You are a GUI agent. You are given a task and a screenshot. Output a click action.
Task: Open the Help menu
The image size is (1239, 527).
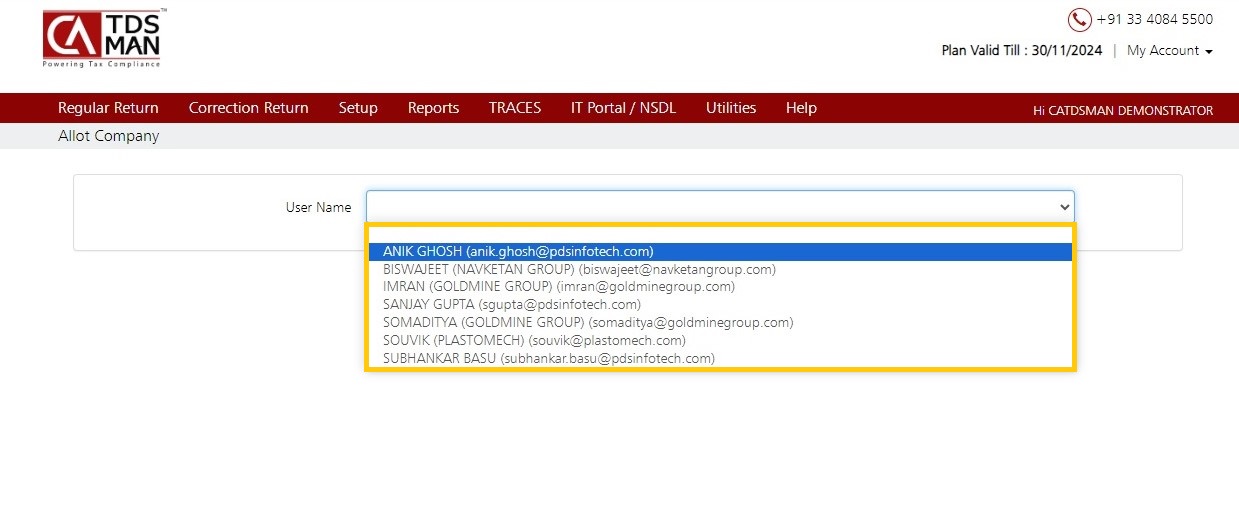(x=801, y=108)
